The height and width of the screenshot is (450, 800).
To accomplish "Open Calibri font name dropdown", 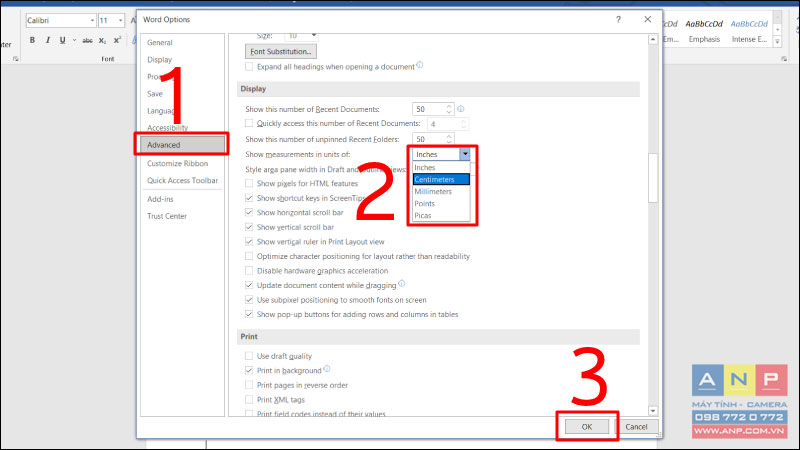I will [x=92, y=20].
